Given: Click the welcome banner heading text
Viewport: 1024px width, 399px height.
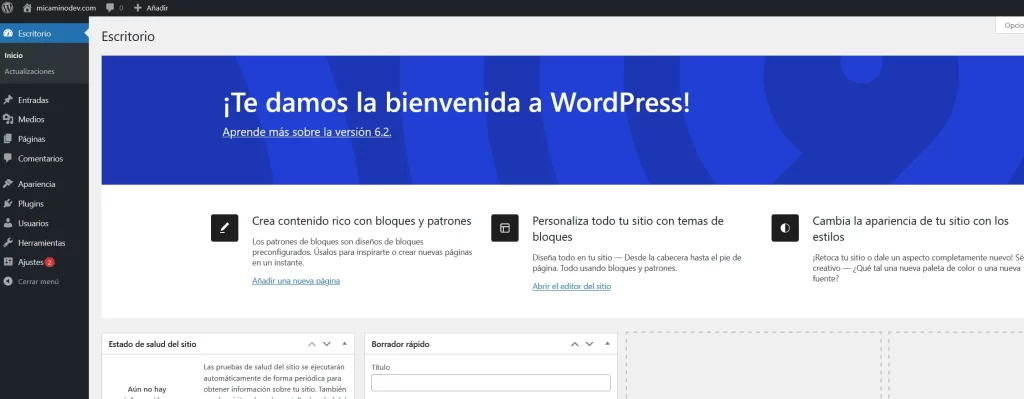Looking at the screenshot, I should pyautogui.click(x=456, y=103).
